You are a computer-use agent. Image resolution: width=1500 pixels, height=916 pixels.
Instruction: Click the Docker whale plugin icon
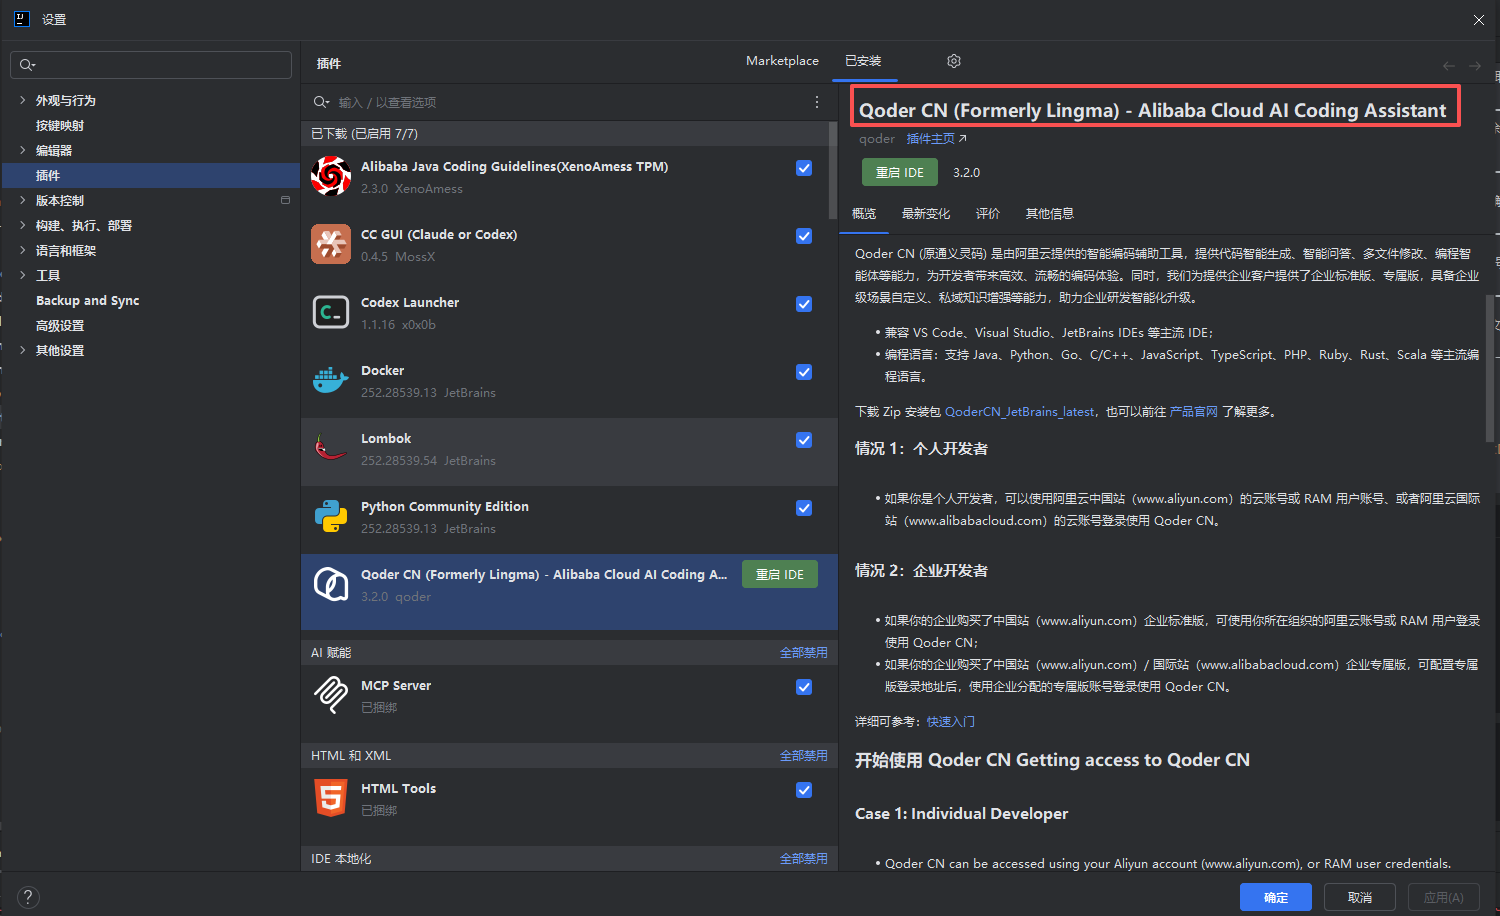coord(331,380)
